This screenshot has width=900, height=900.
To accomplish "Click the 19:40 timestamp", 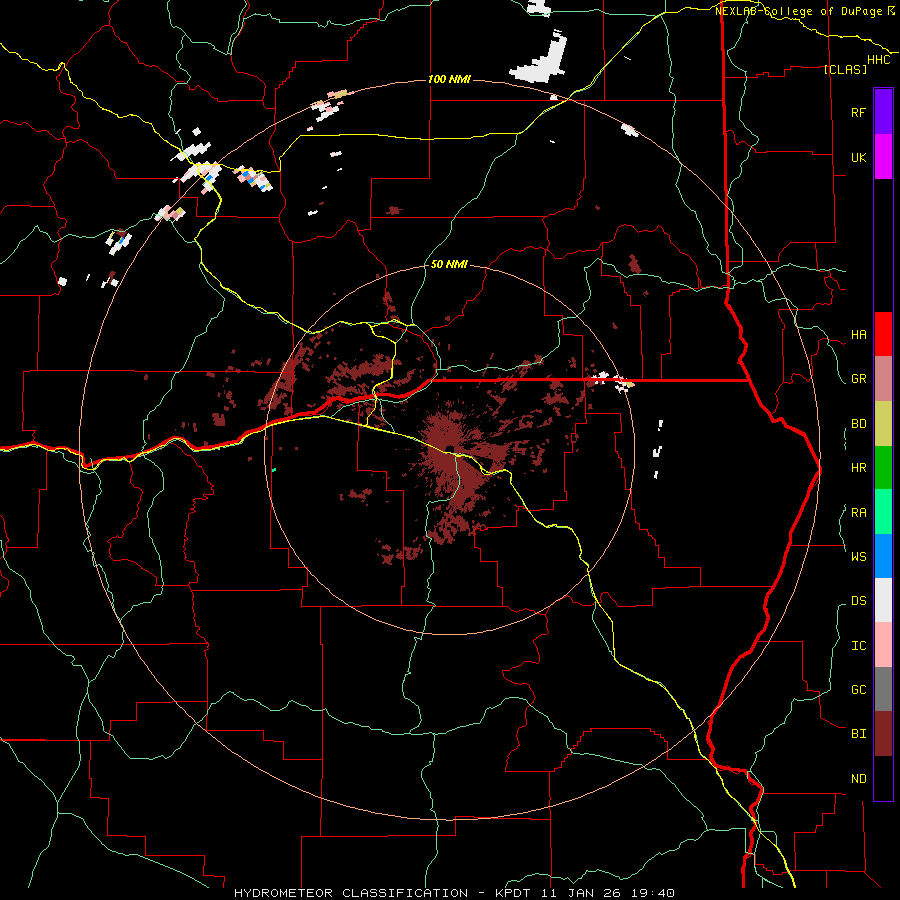I will pyautogui.click(x=655, y=893).
